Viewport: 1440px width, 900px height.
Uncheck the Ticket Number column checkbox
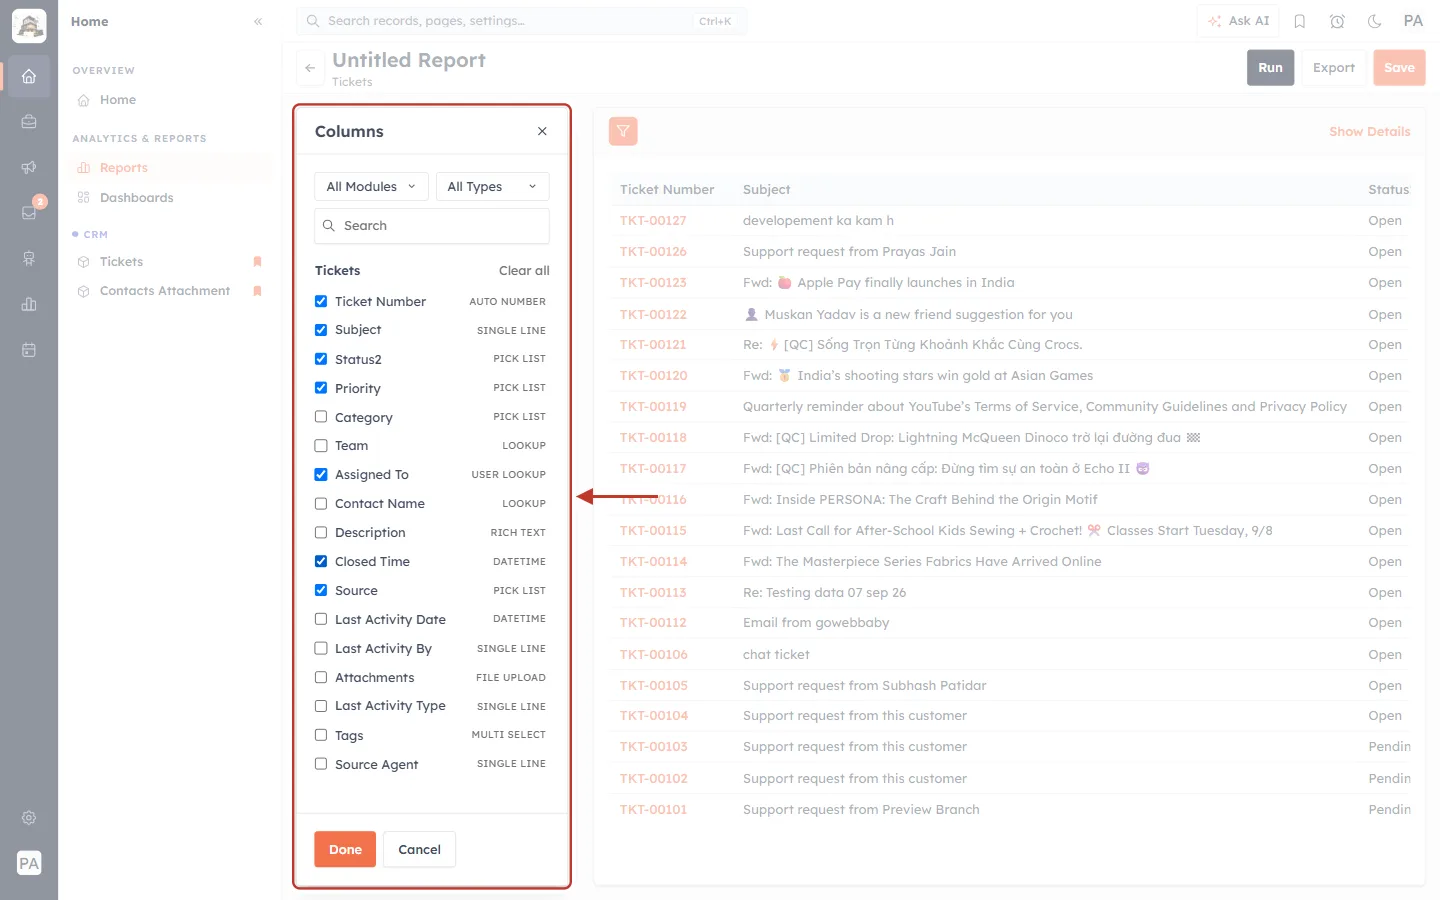click(321, 301)
